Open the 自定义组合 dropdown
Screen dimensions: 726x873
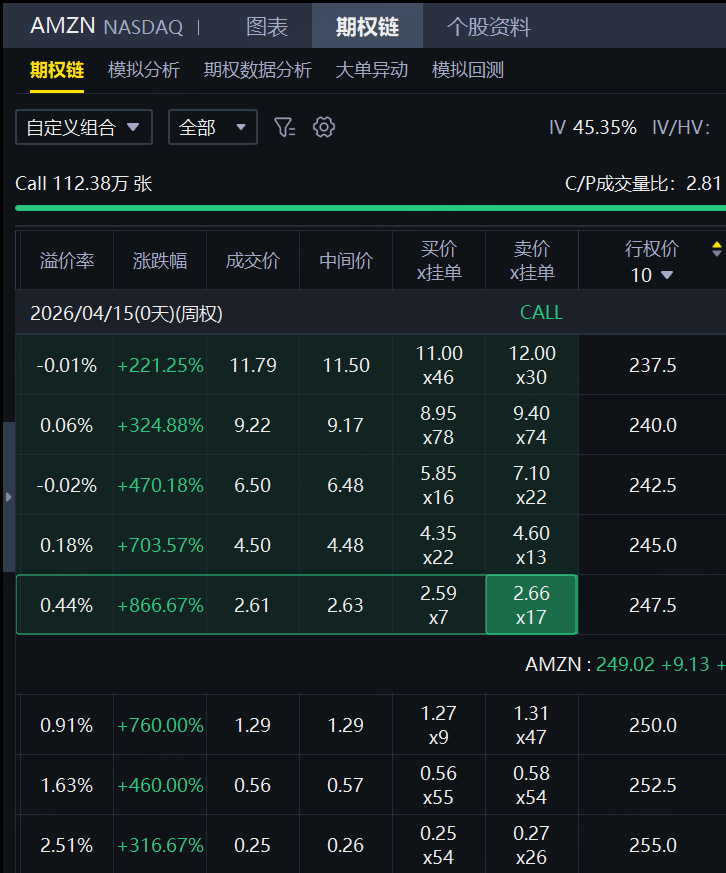[x=84, y=127]
